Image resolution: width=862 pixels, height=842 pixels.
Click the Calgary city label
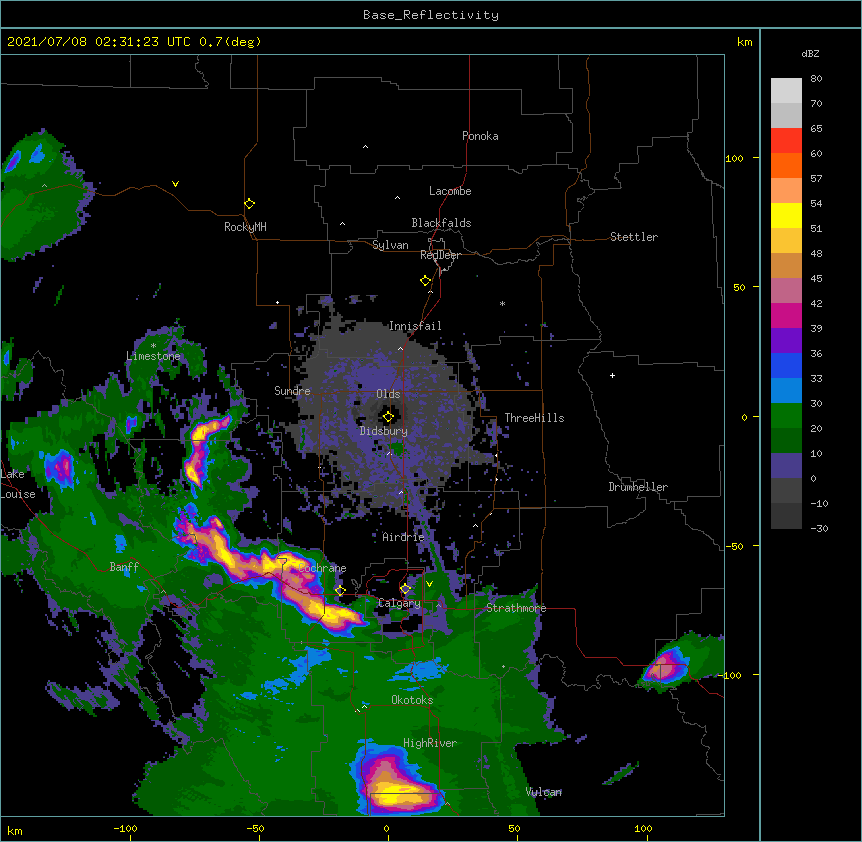coord(399,603)
